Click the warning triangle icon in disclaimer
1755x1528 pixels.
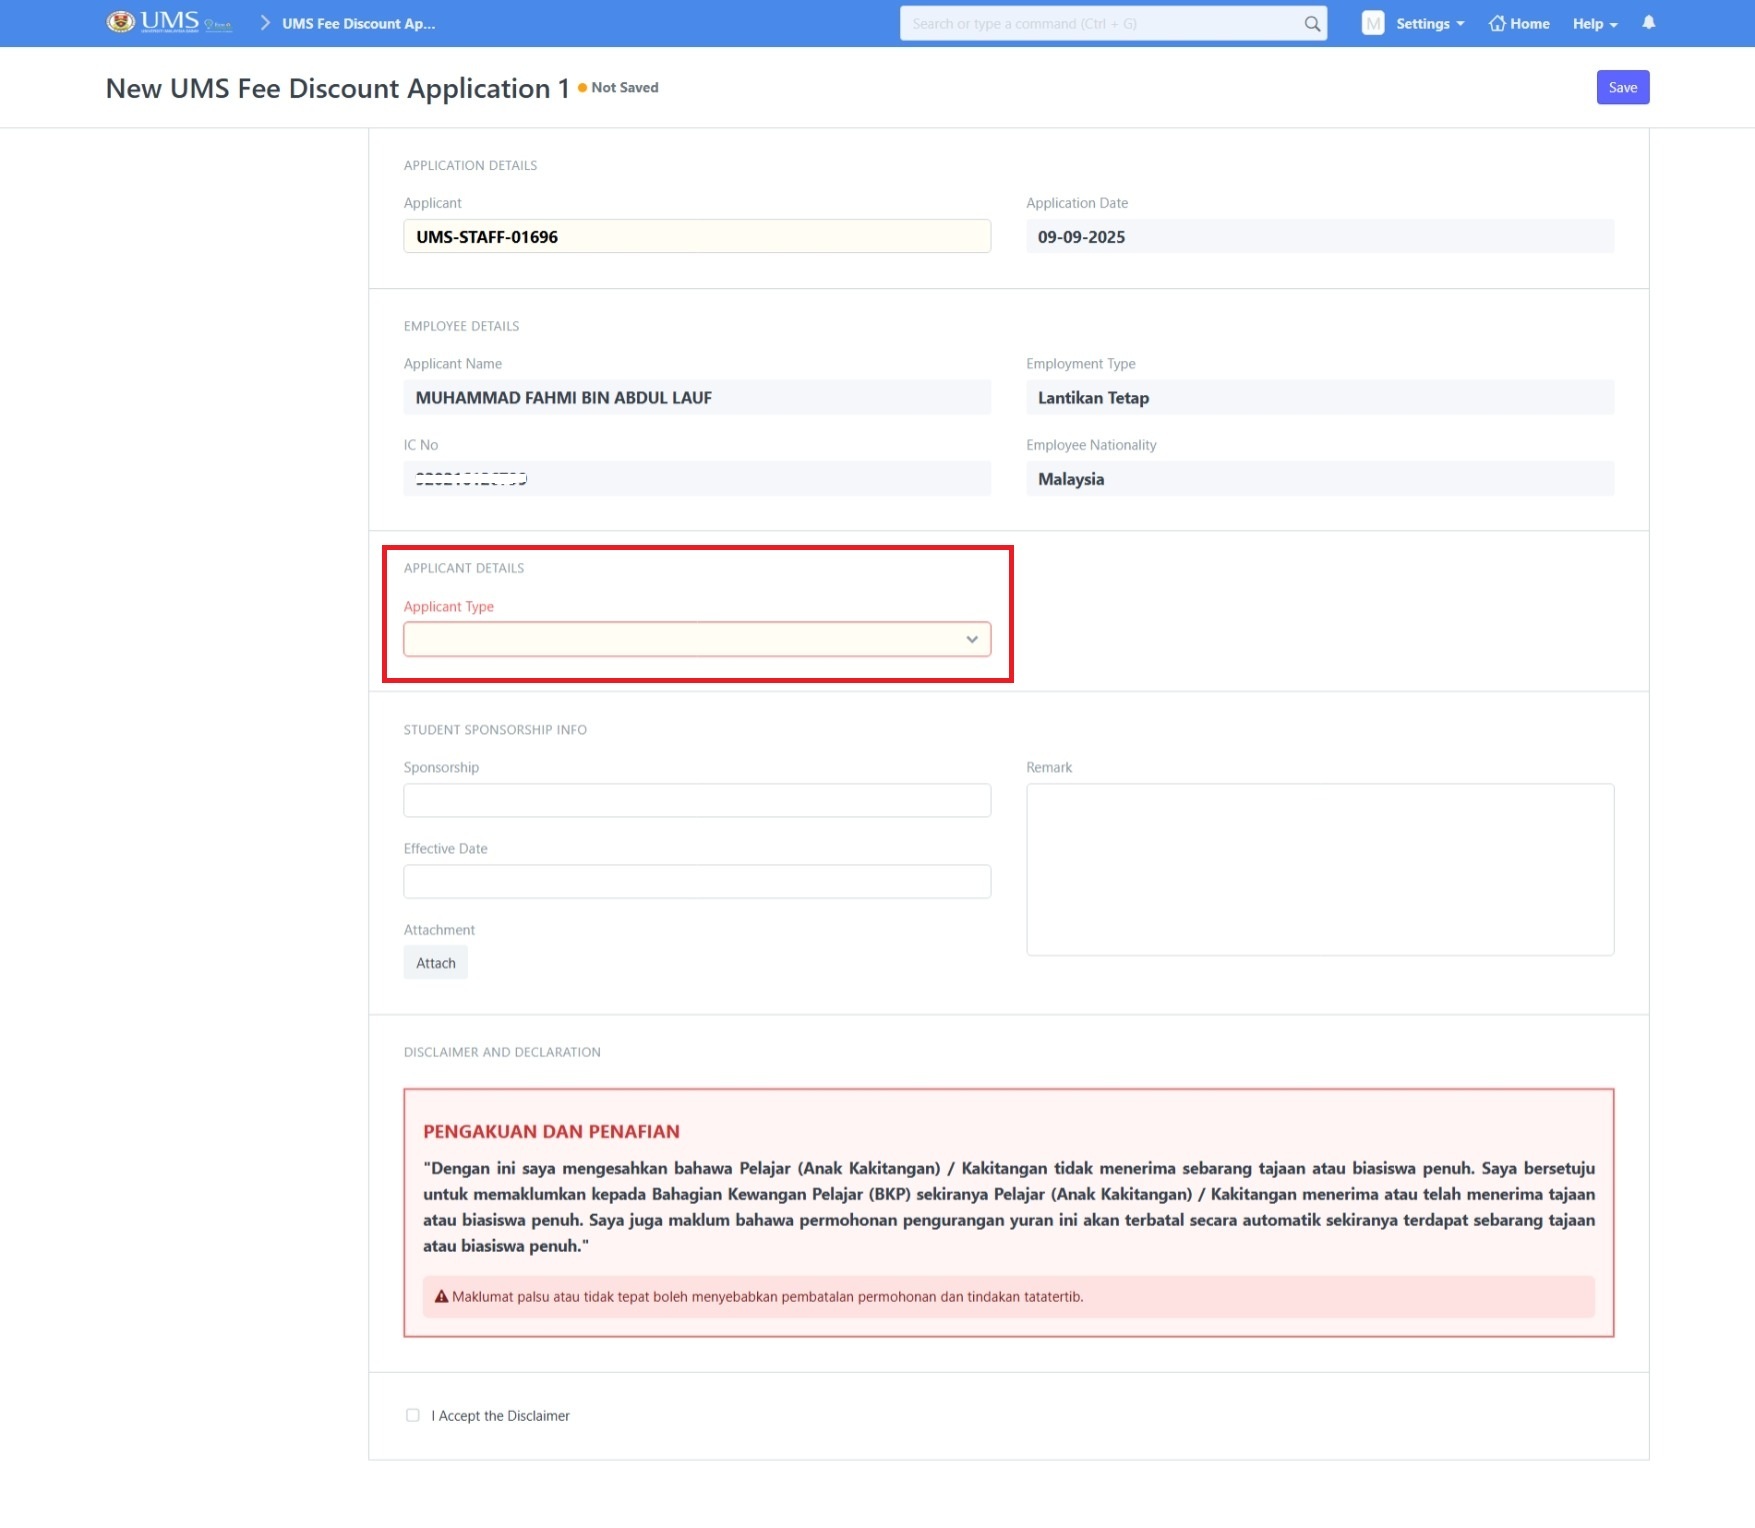pos(441,1297)
